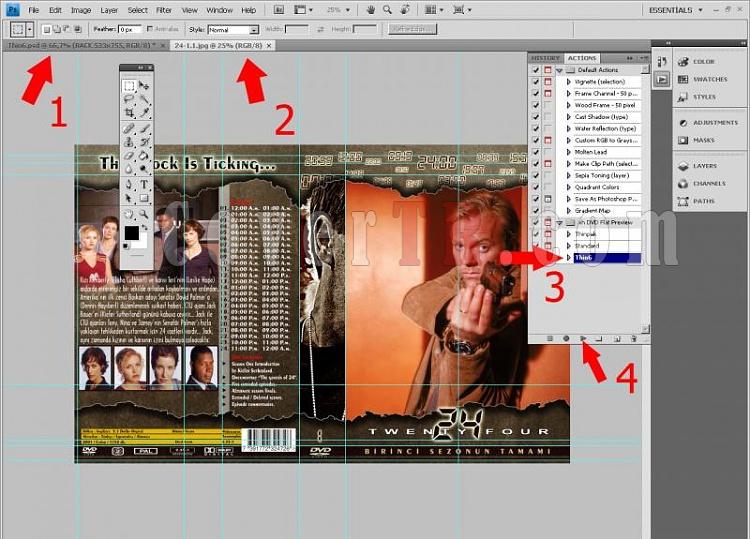Image resolution: width=750 pixels, height=539 pixels.
Task: Toggle checkmark for Vignette (selection) action
Action: tap(536, 82)
